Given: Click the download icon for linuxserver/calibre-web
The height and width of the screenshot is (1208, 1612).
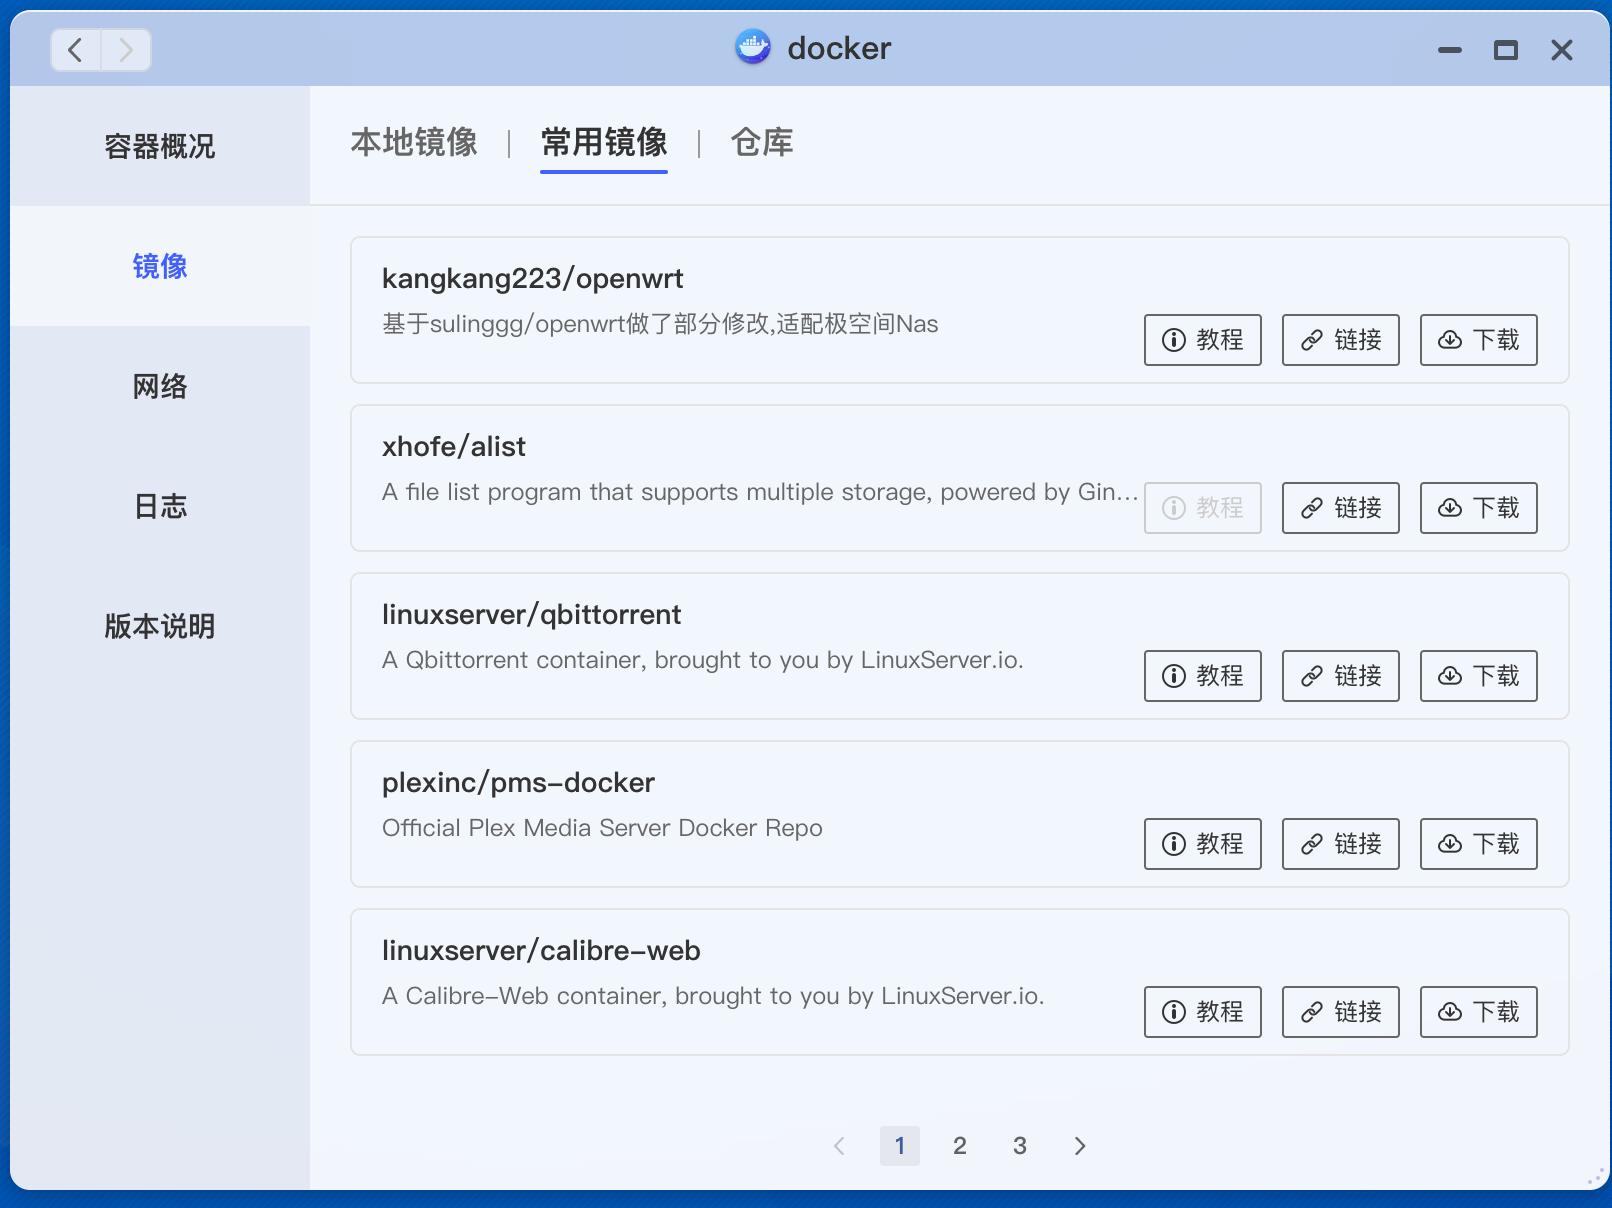Looking at the screenshot, I should pos(1450,1012).
